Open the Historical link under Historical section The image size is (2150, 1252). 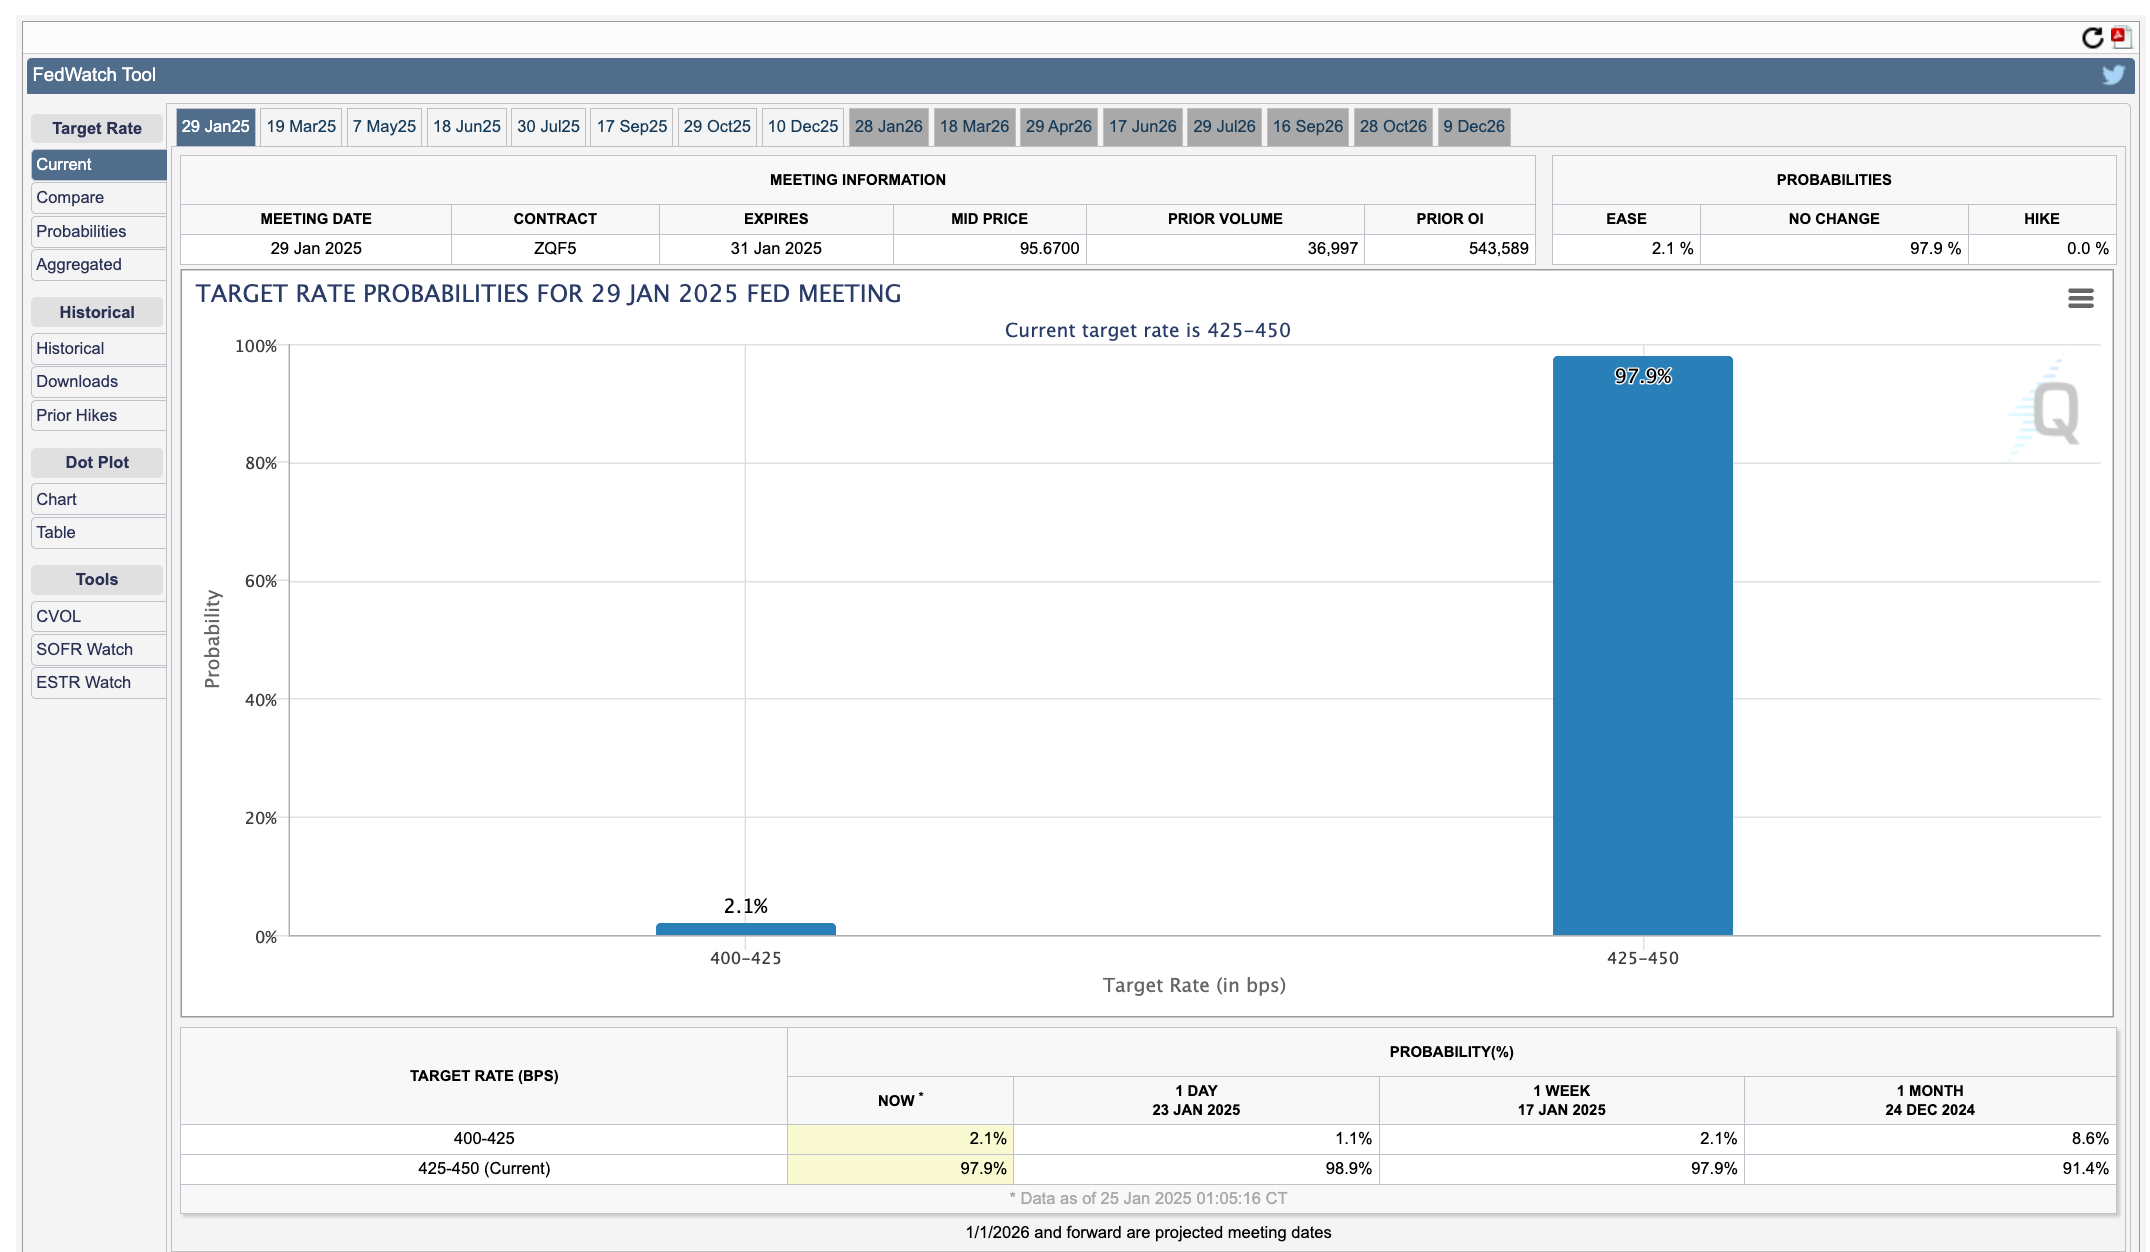[x=99, y=349]
